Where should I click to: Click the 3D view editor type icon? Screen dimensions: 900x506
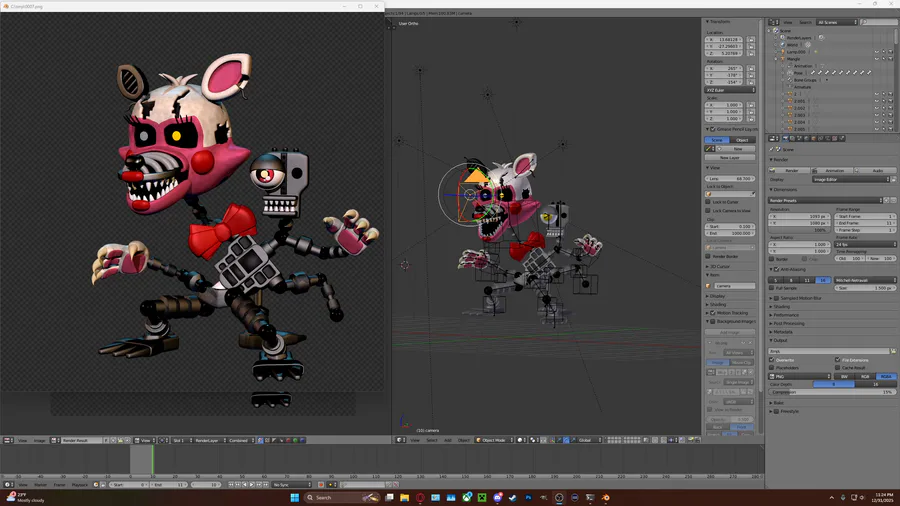click(x=401, y=440)
